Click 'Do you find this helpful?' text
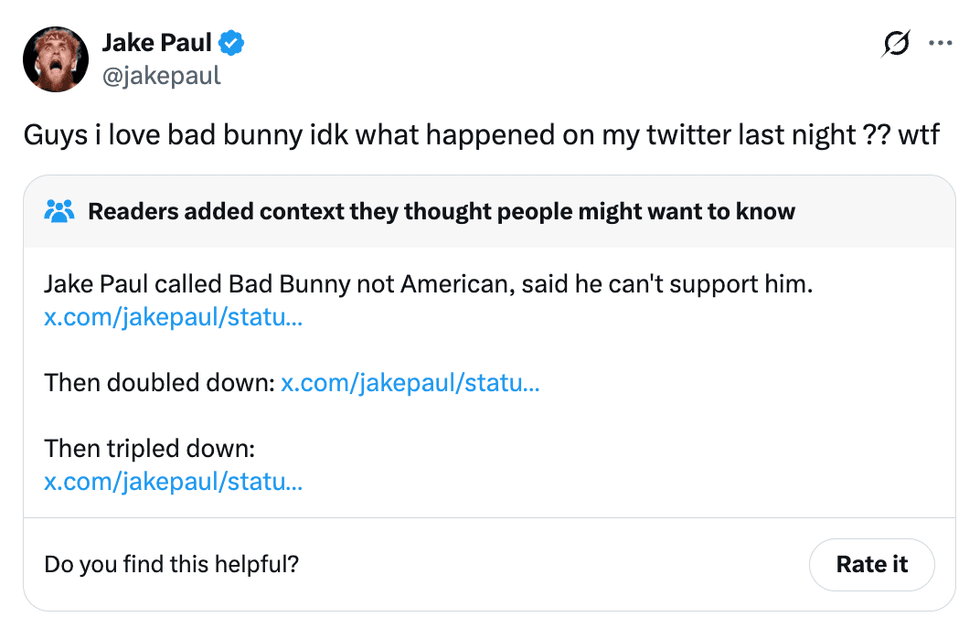 [x=171, y=564]
